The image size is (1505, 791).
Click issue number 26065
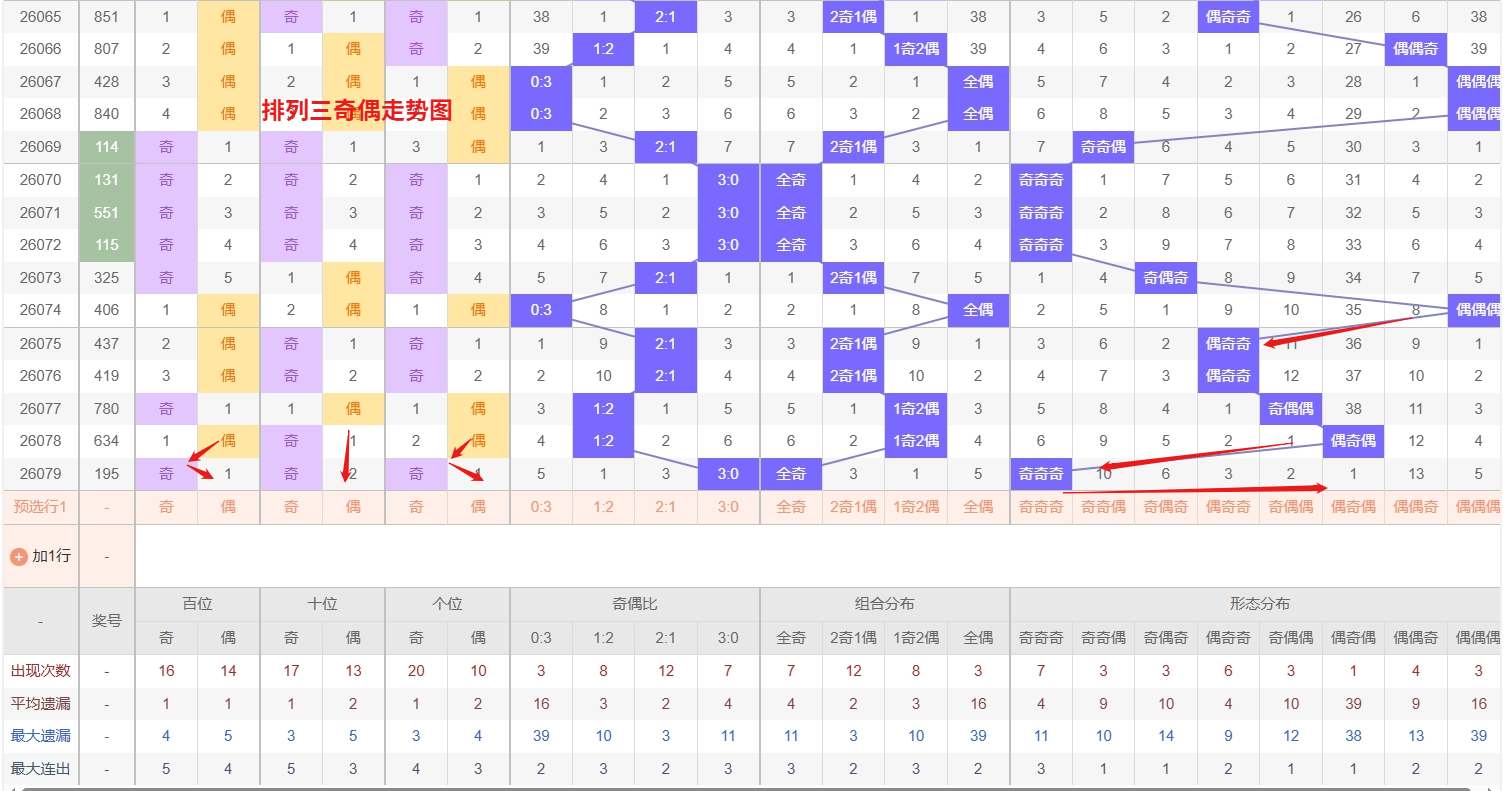40,16
